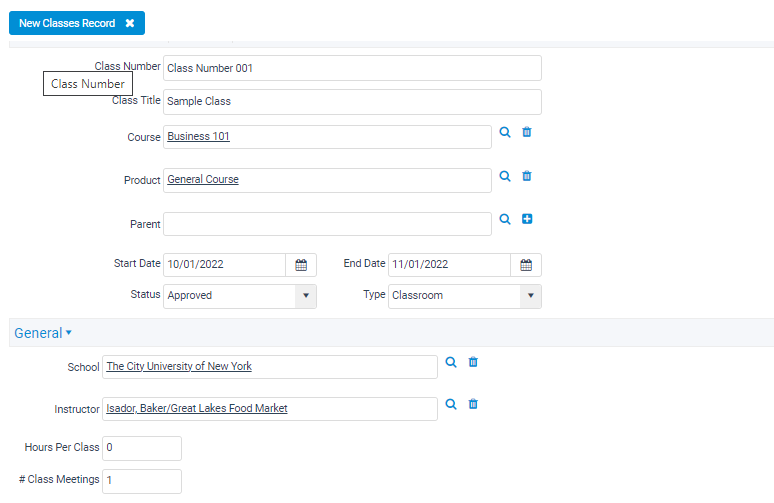
Task: Click the Course label
Action: click(x=144, y=137)
